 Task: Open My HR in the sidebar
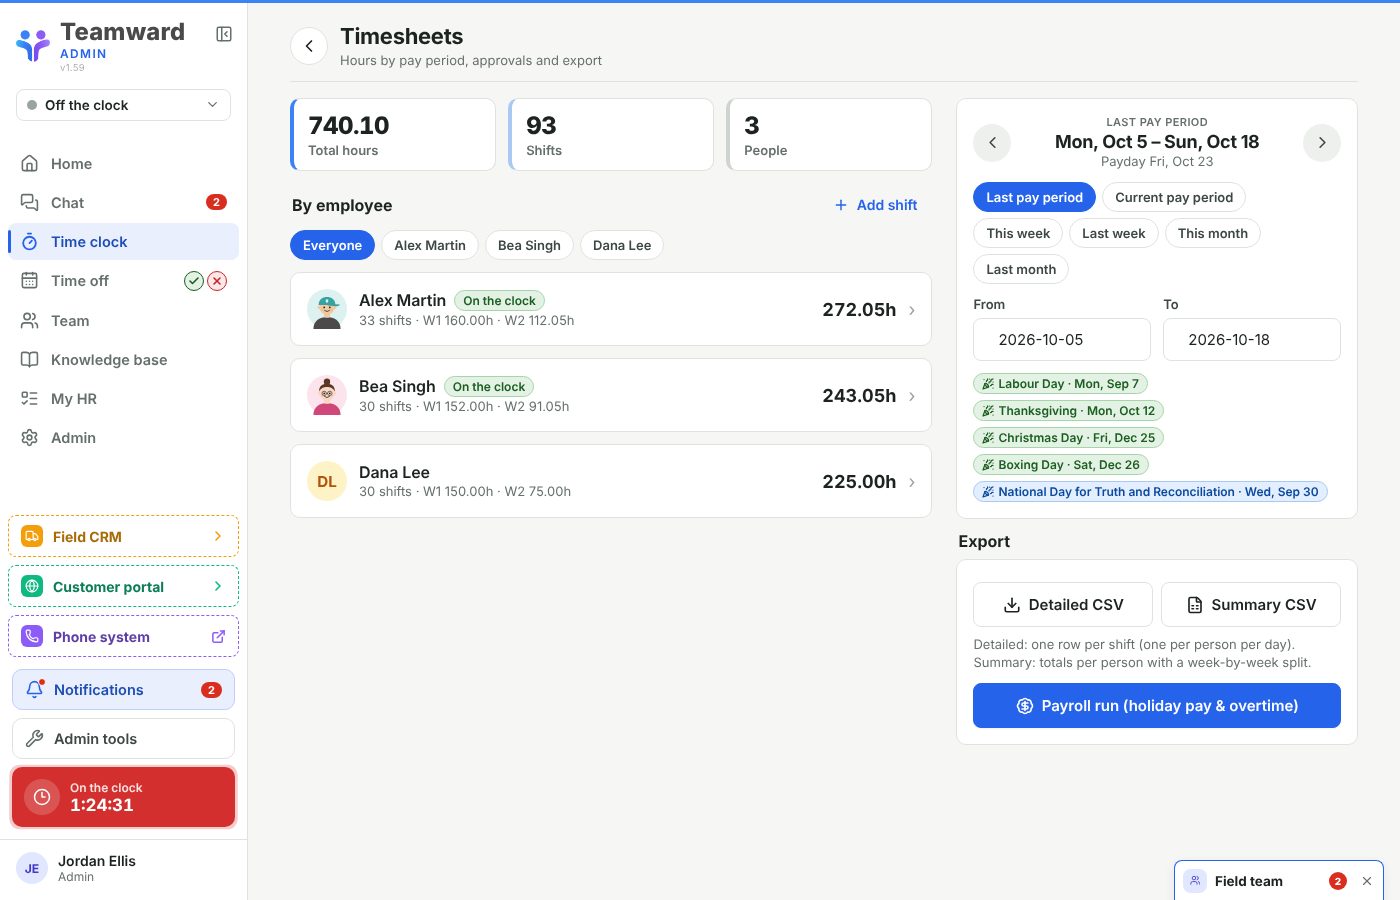[x=123, y=399]
